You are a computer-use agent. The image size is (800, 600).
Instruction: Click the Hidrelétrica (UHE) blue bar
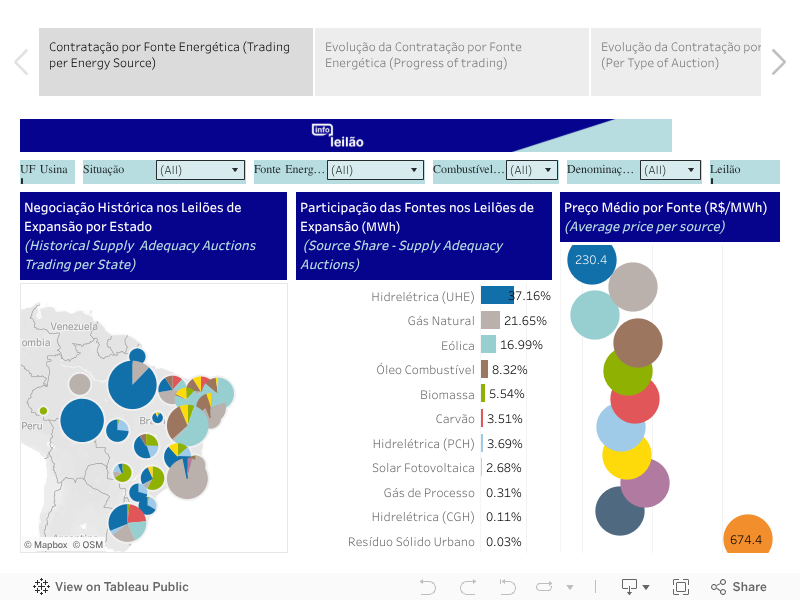[x=496, y=295]
